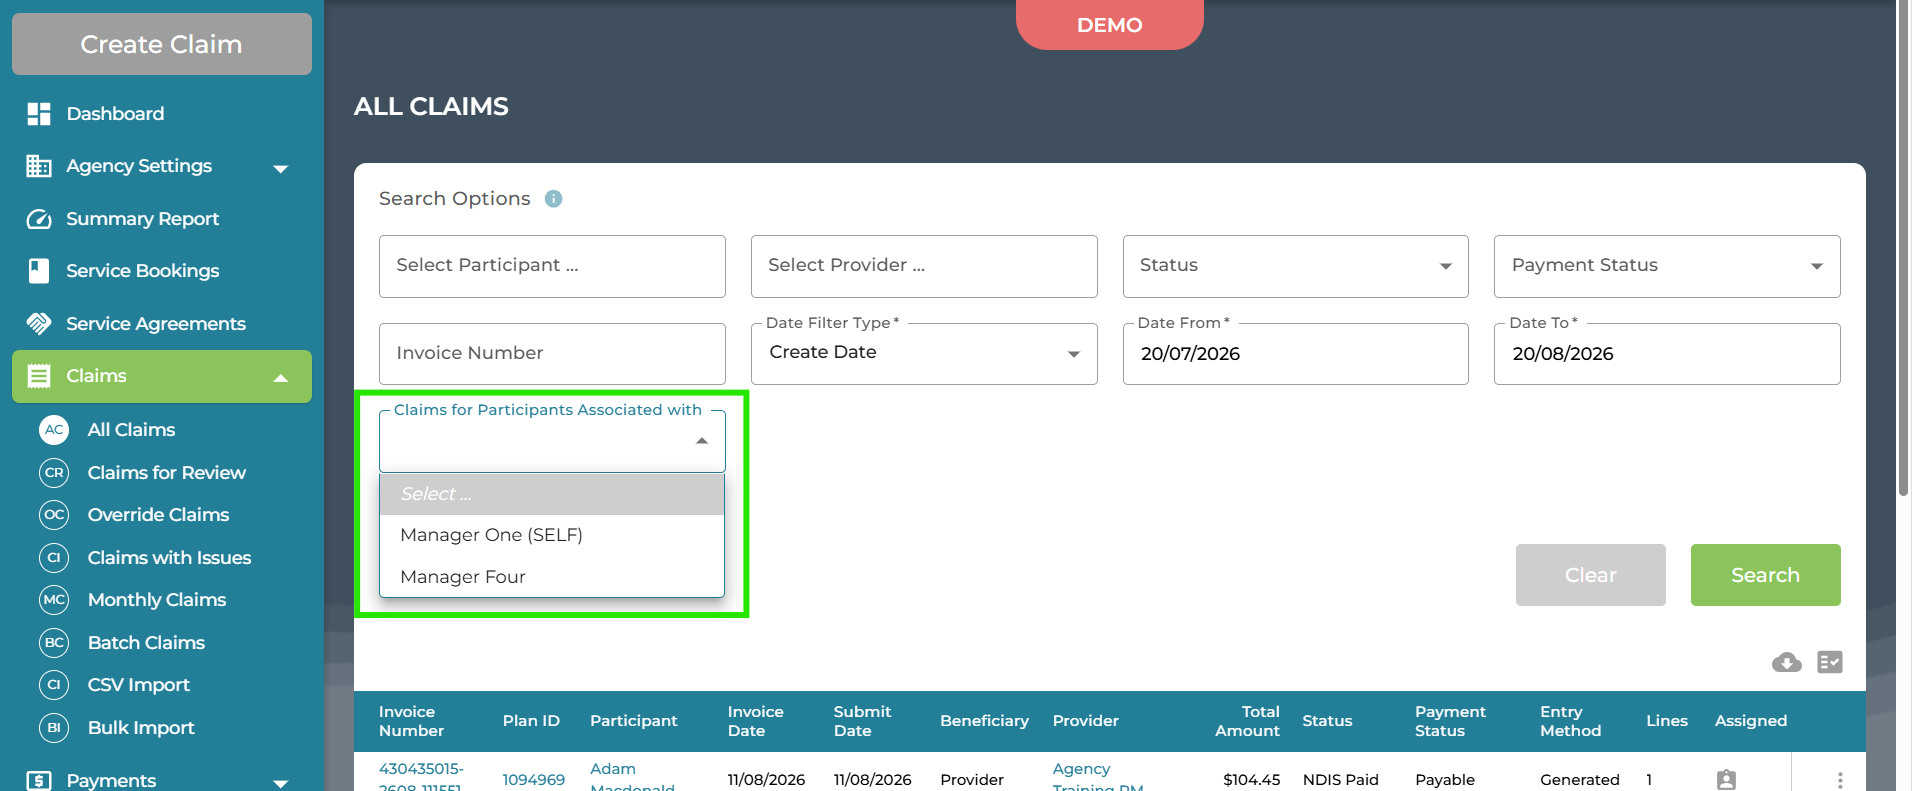Open Claims with Issues page

pos(169,558)
